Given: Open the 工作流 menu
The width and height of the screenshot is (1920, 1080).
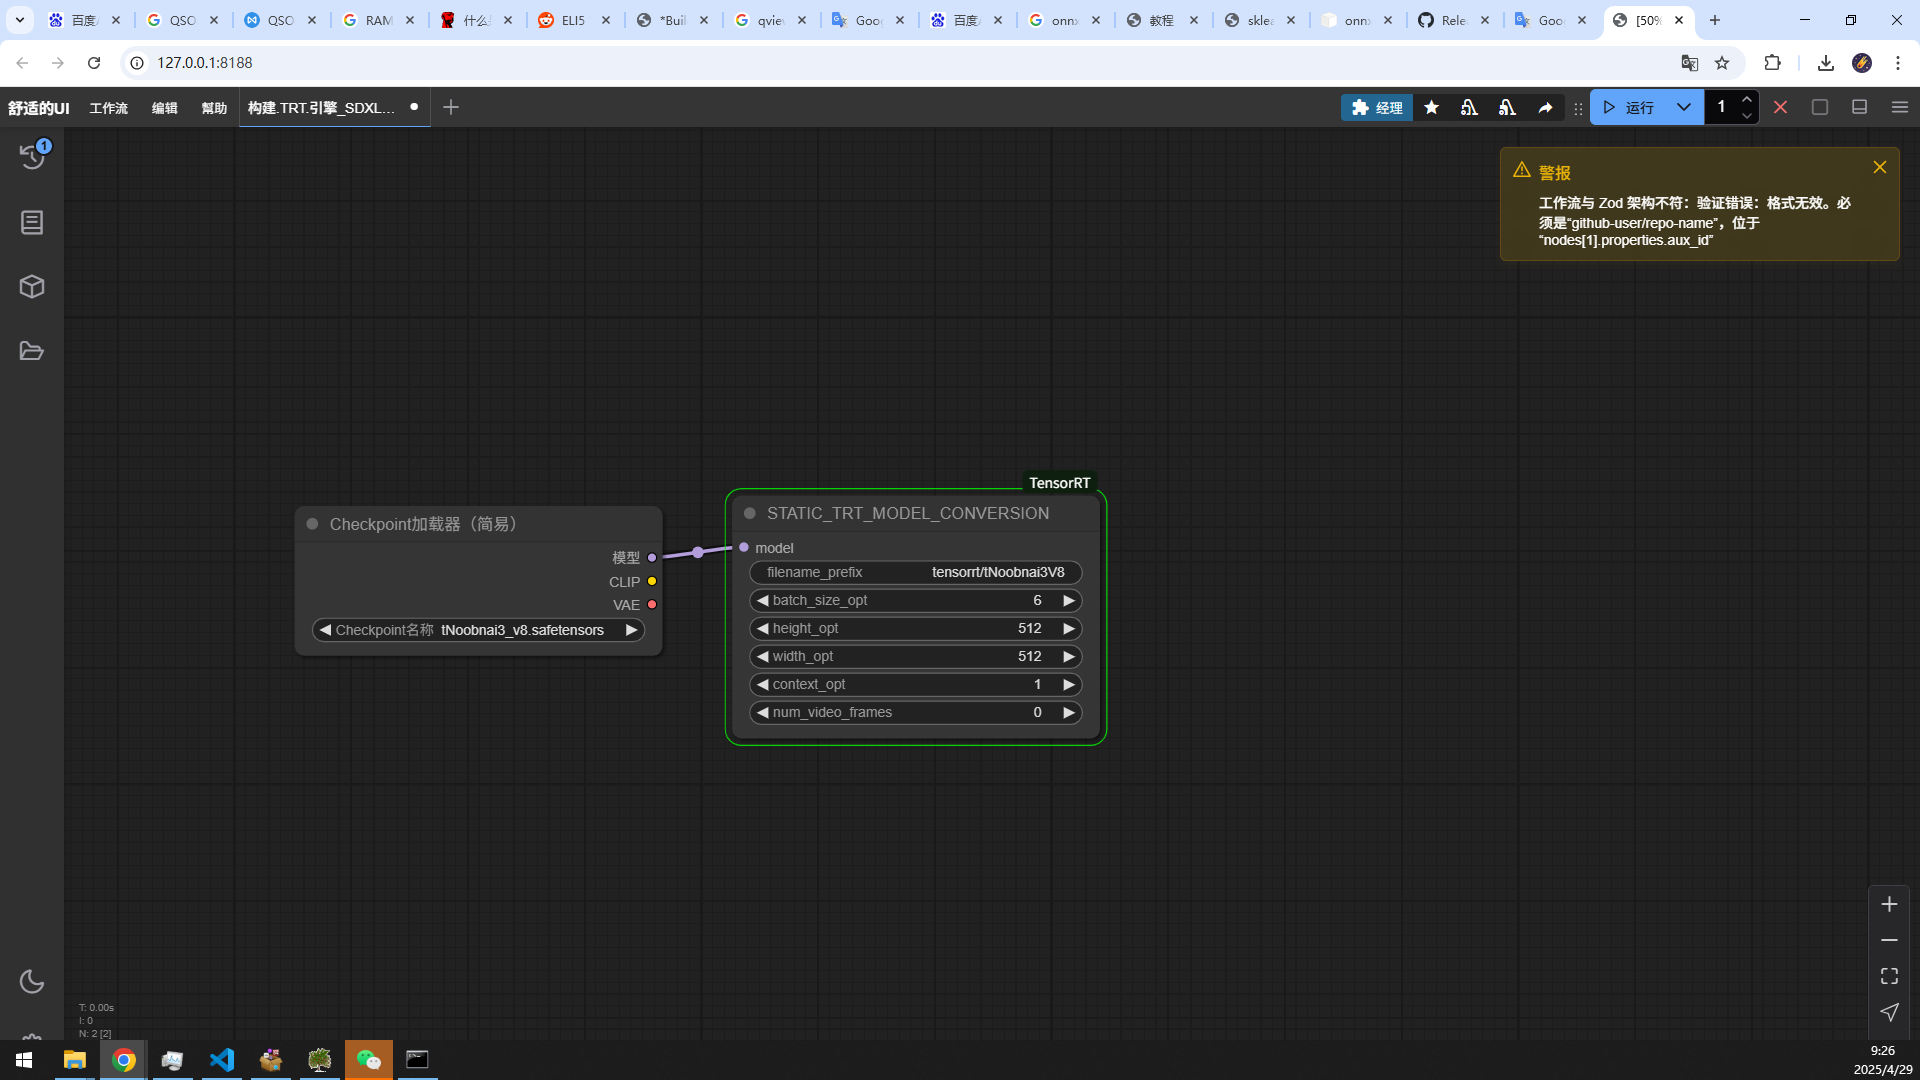Looking at the screenshot, I should [x=108, y=108].
